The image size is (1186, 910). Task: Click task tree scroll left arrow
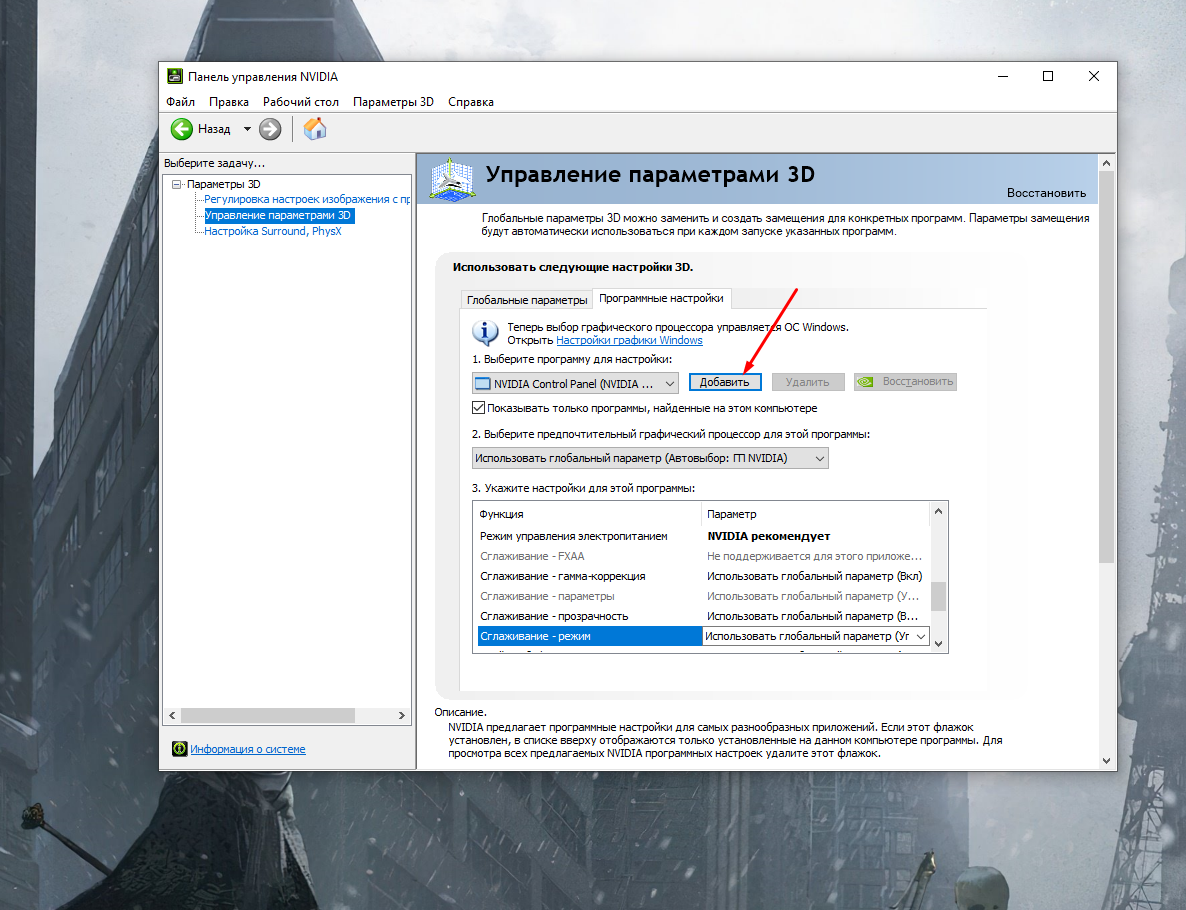(172, 716)
